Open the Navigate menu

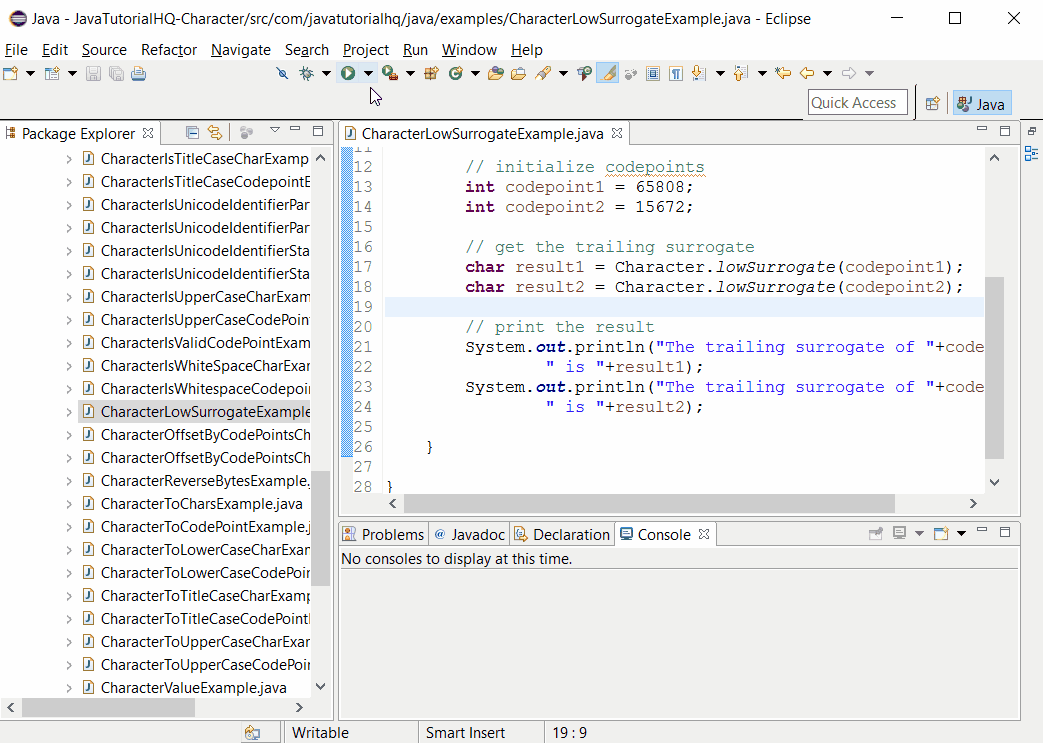(241, 50)
